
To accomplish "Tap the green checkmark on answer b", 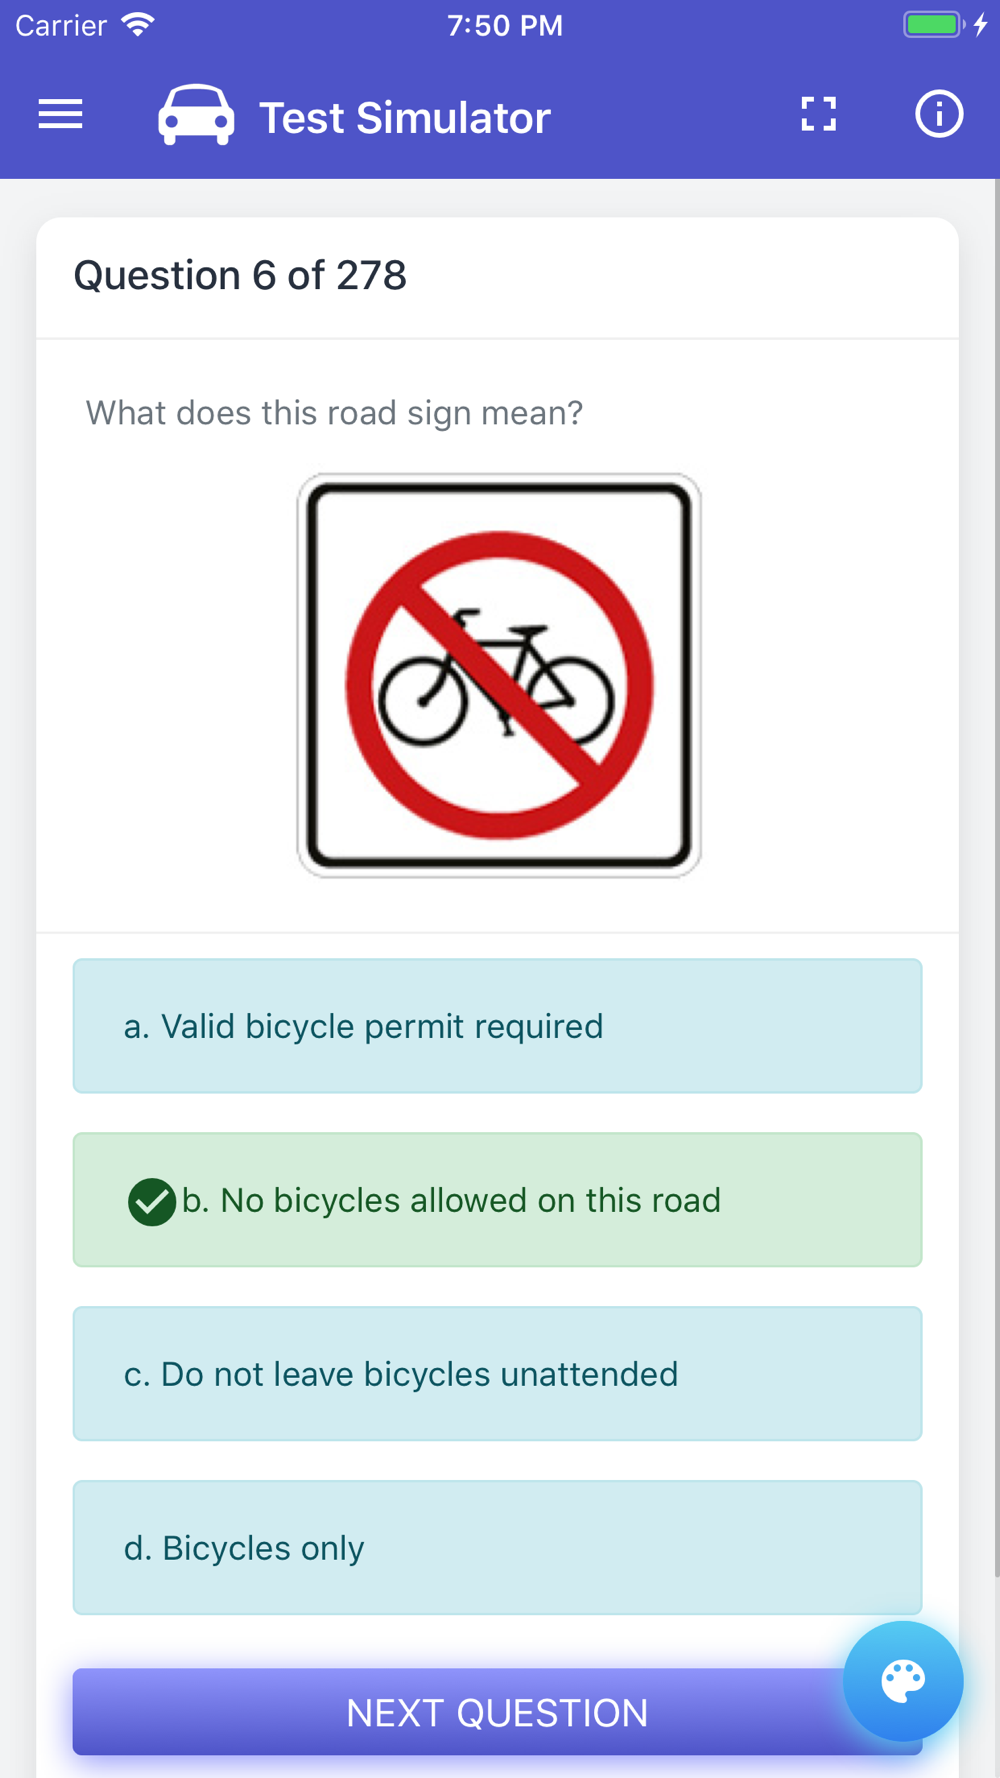I will (152, 1201).
